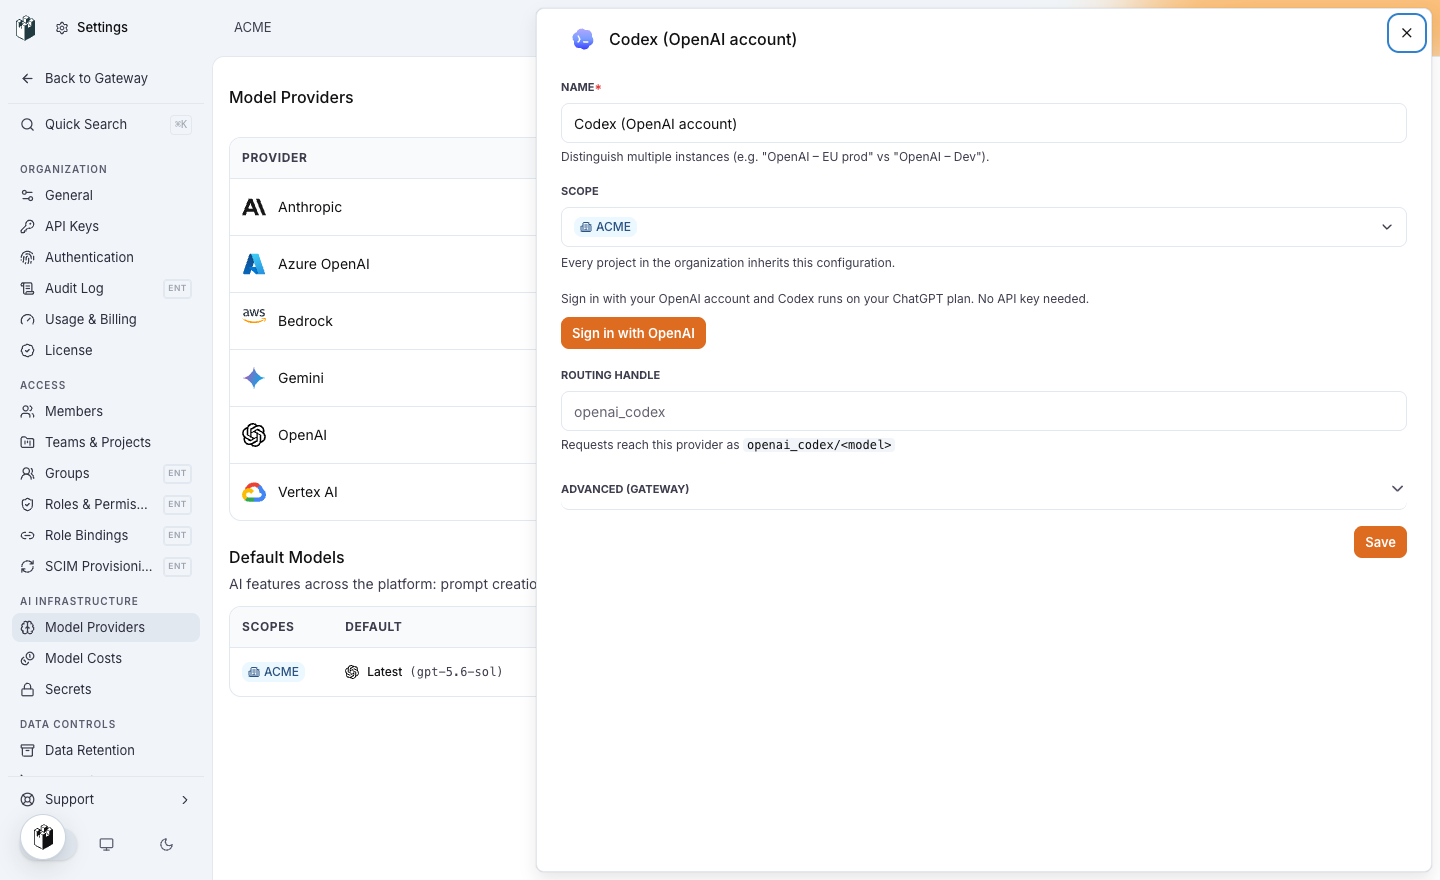Click the Members people icon
The width and height of the screenshot is (1440, 880).
(28, 412)
